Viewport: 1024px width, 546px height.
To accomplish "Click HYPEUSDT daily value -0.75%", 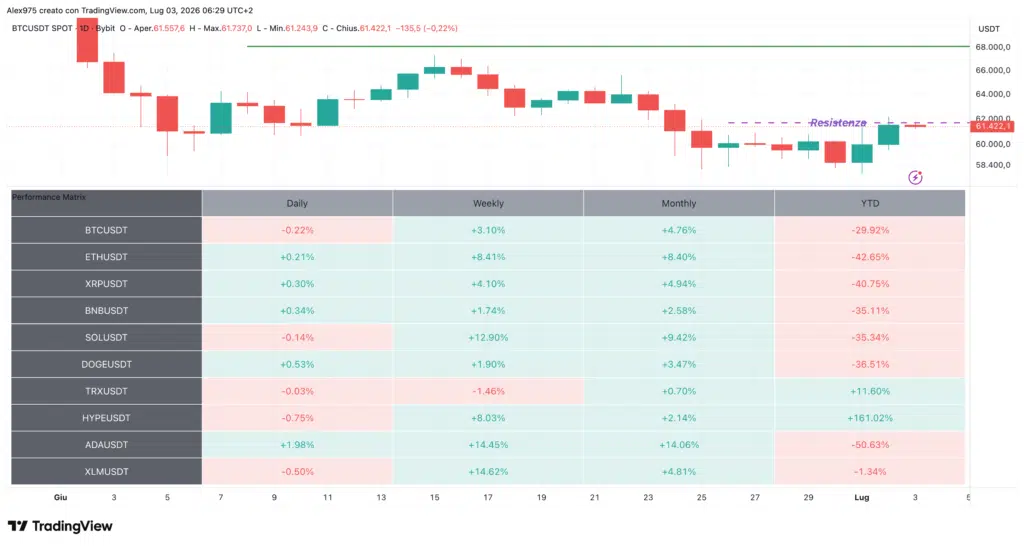I will point(297,417).
